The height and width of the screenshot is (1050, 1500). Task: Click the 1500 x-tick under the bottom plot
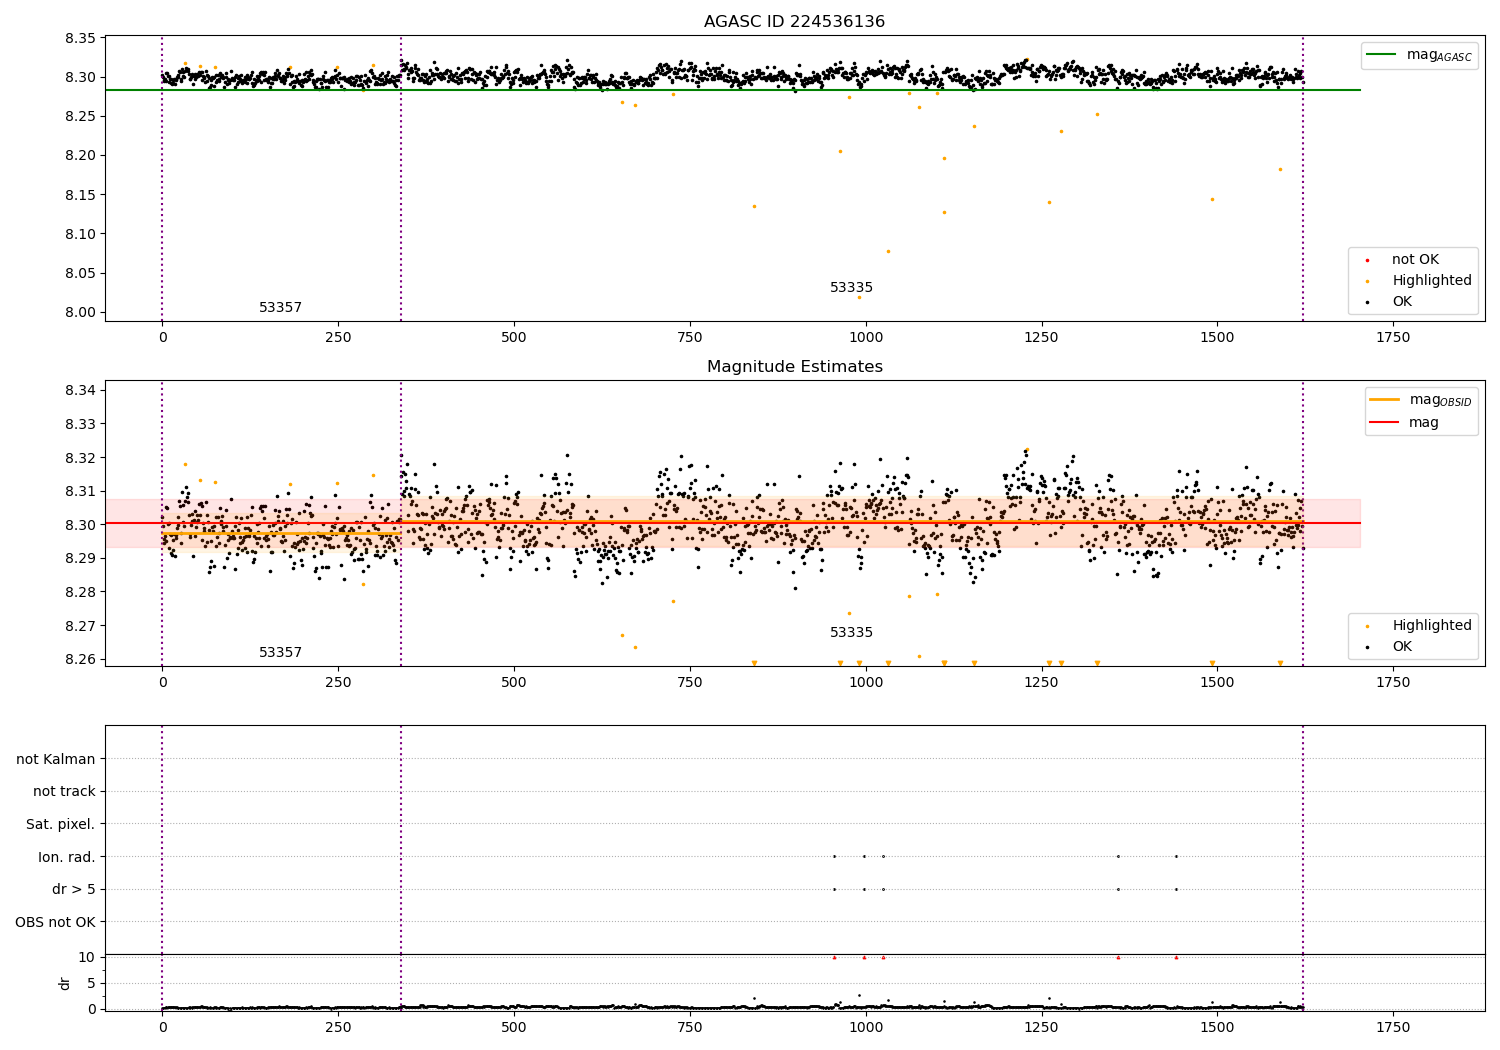pyautogui.click(x=1217, y=1027)
